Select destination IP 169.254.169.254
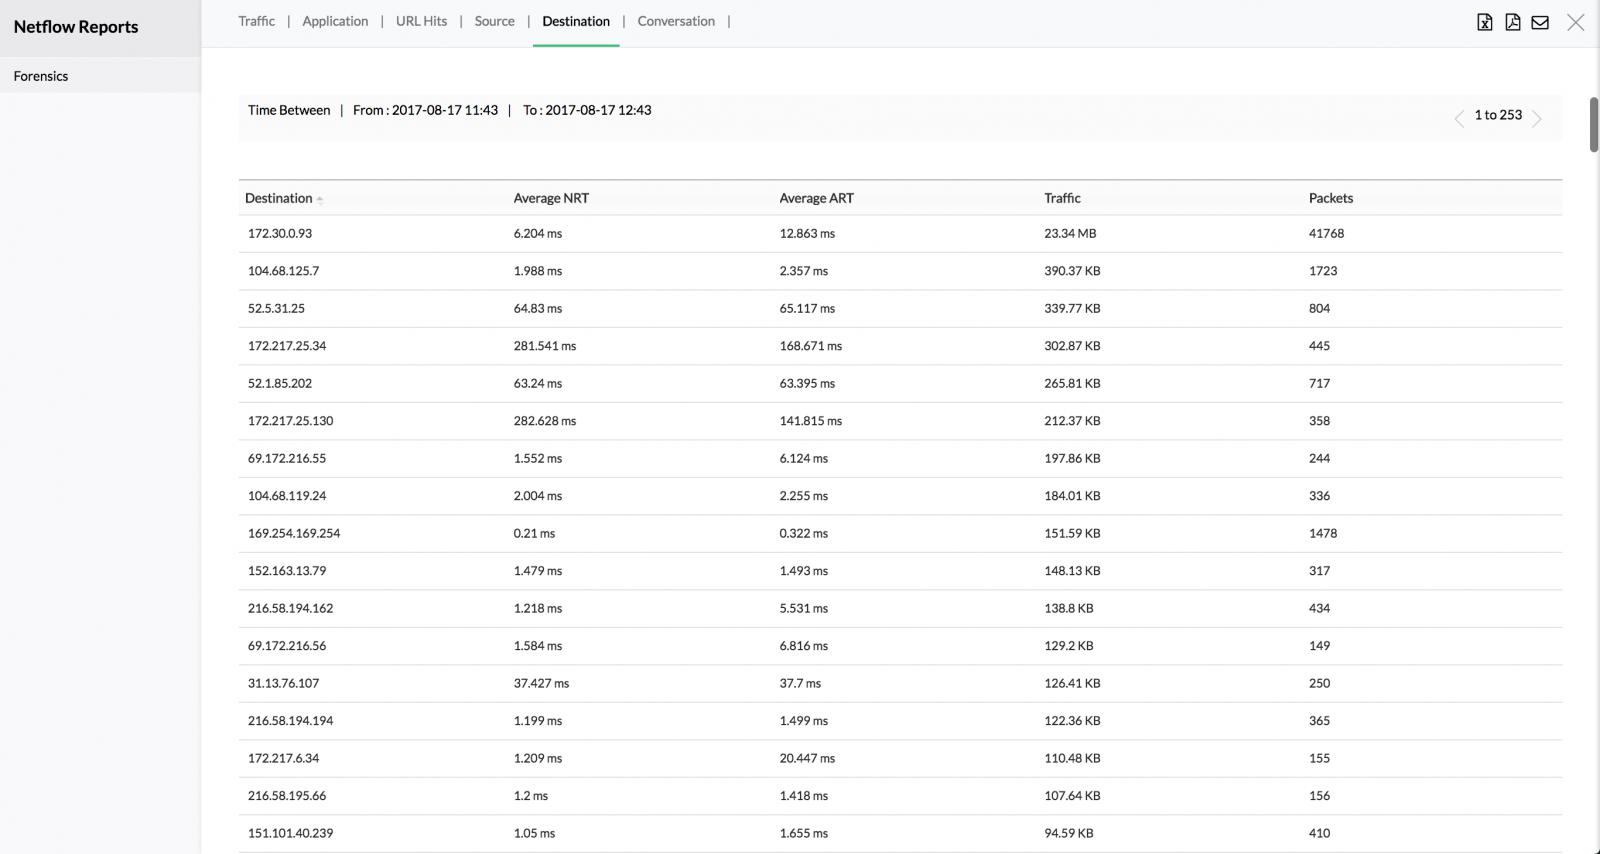1600x854 pixels. click(x=294, y=533)
